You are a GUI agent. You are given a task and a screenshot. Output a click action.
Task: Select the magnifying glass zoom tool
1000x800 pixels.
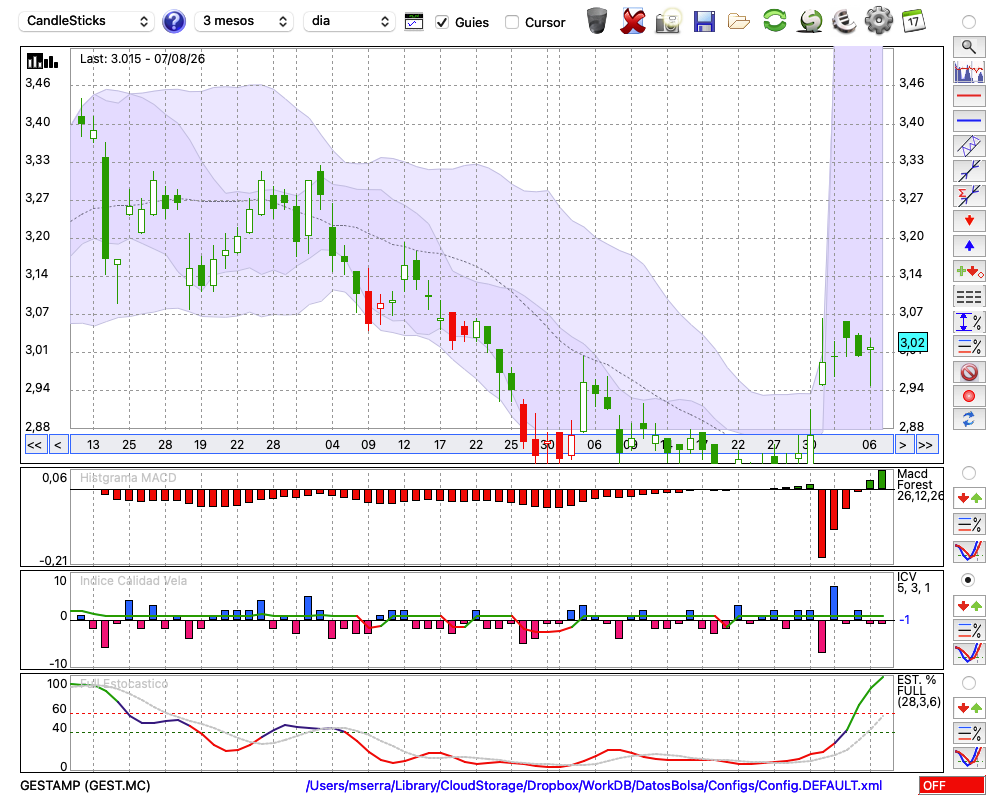pyautogui.click(x=969, y=47)
